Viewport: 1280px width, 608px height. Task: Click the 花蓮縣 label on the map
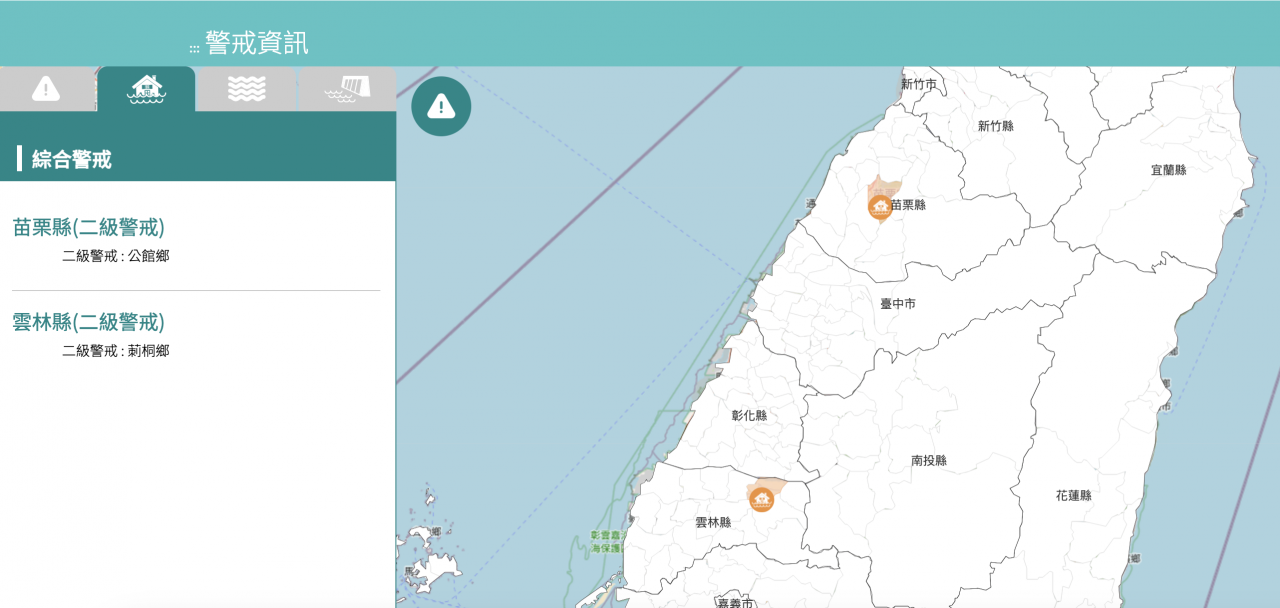coord(1073,496)
